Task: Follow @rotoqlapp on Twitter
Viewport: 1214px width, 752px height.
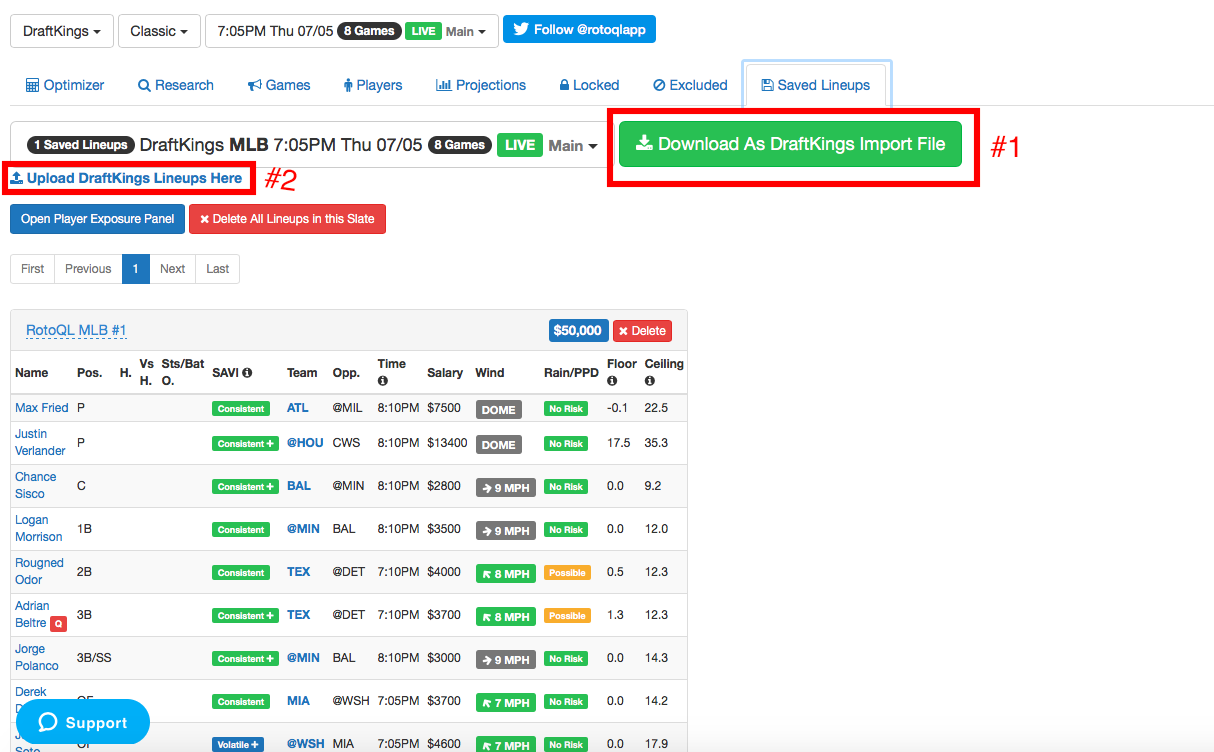Action: (x=579, y=30)
